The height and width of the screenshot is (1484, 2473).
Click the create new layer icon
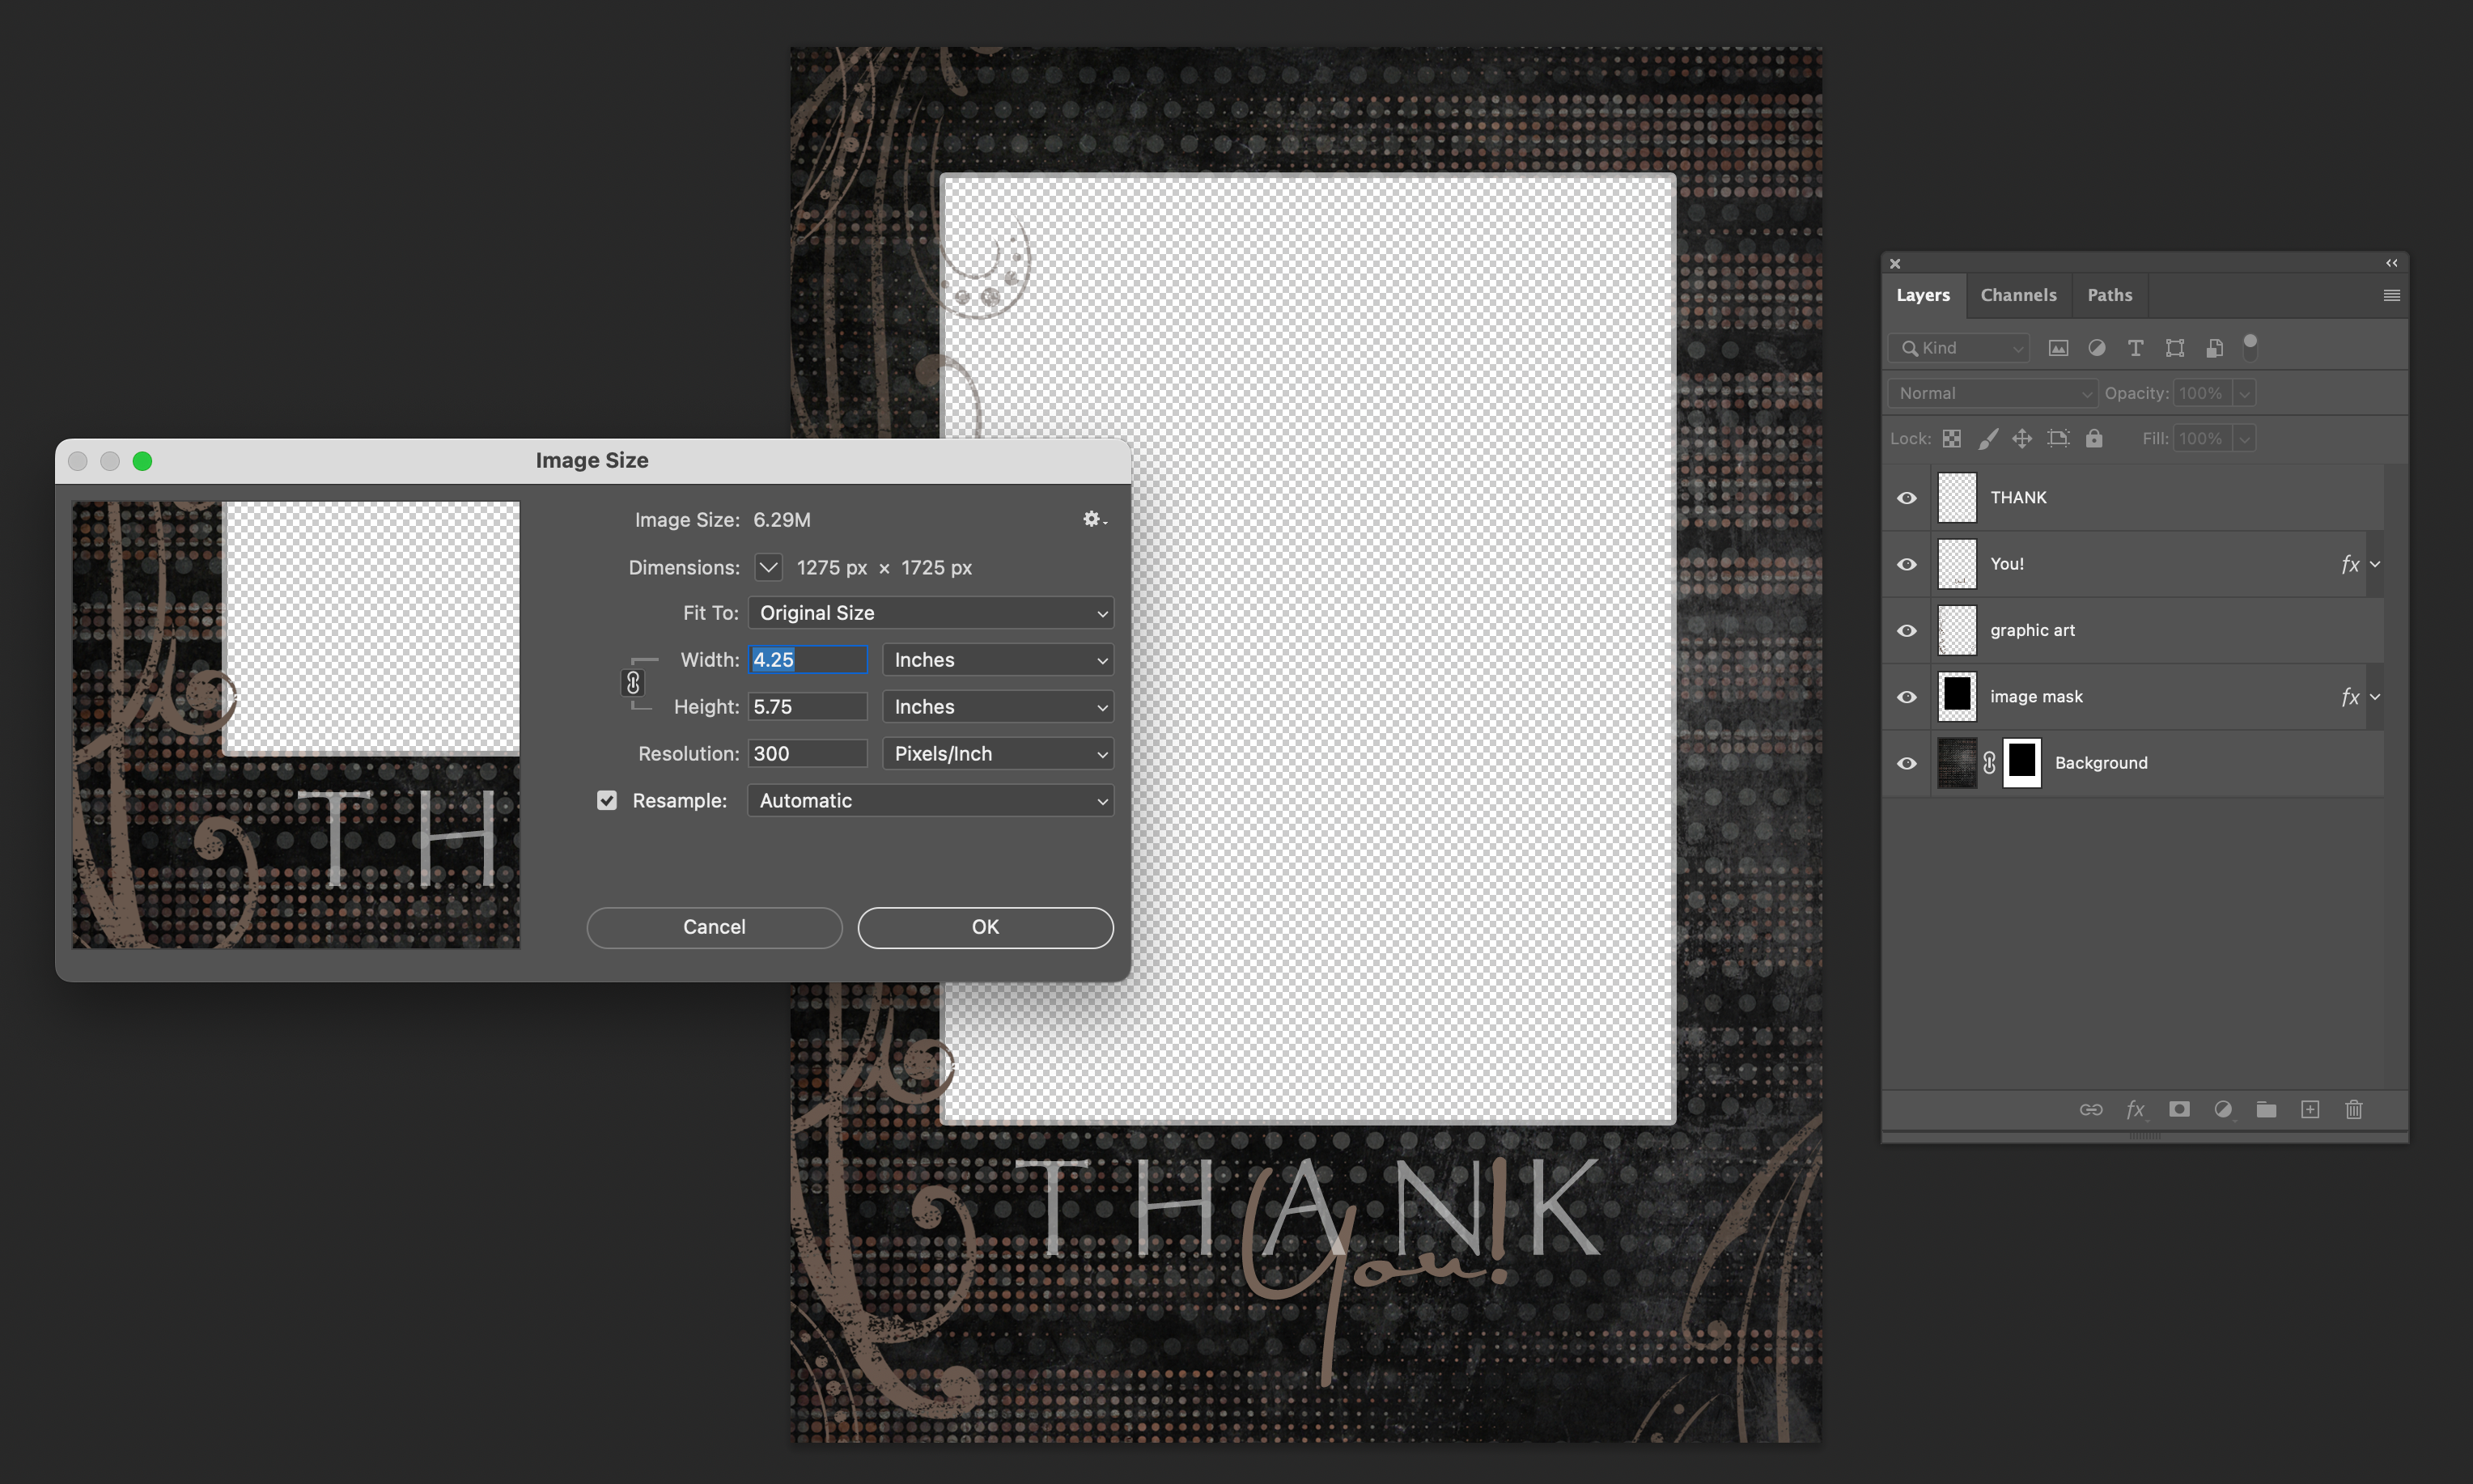2310,1109
